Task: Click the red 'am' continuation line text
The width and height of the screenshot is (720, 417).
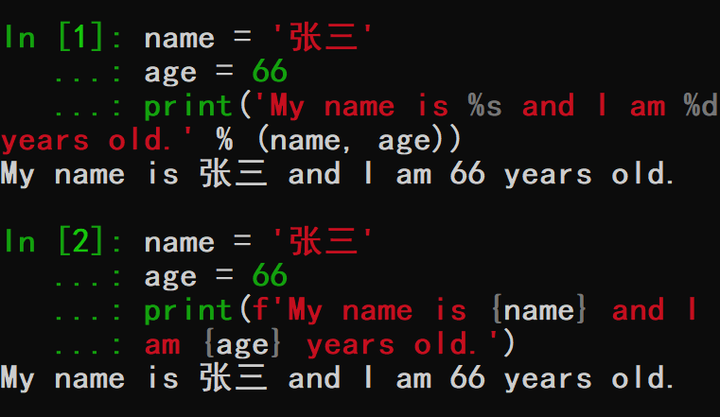Action: click(162, 345)
